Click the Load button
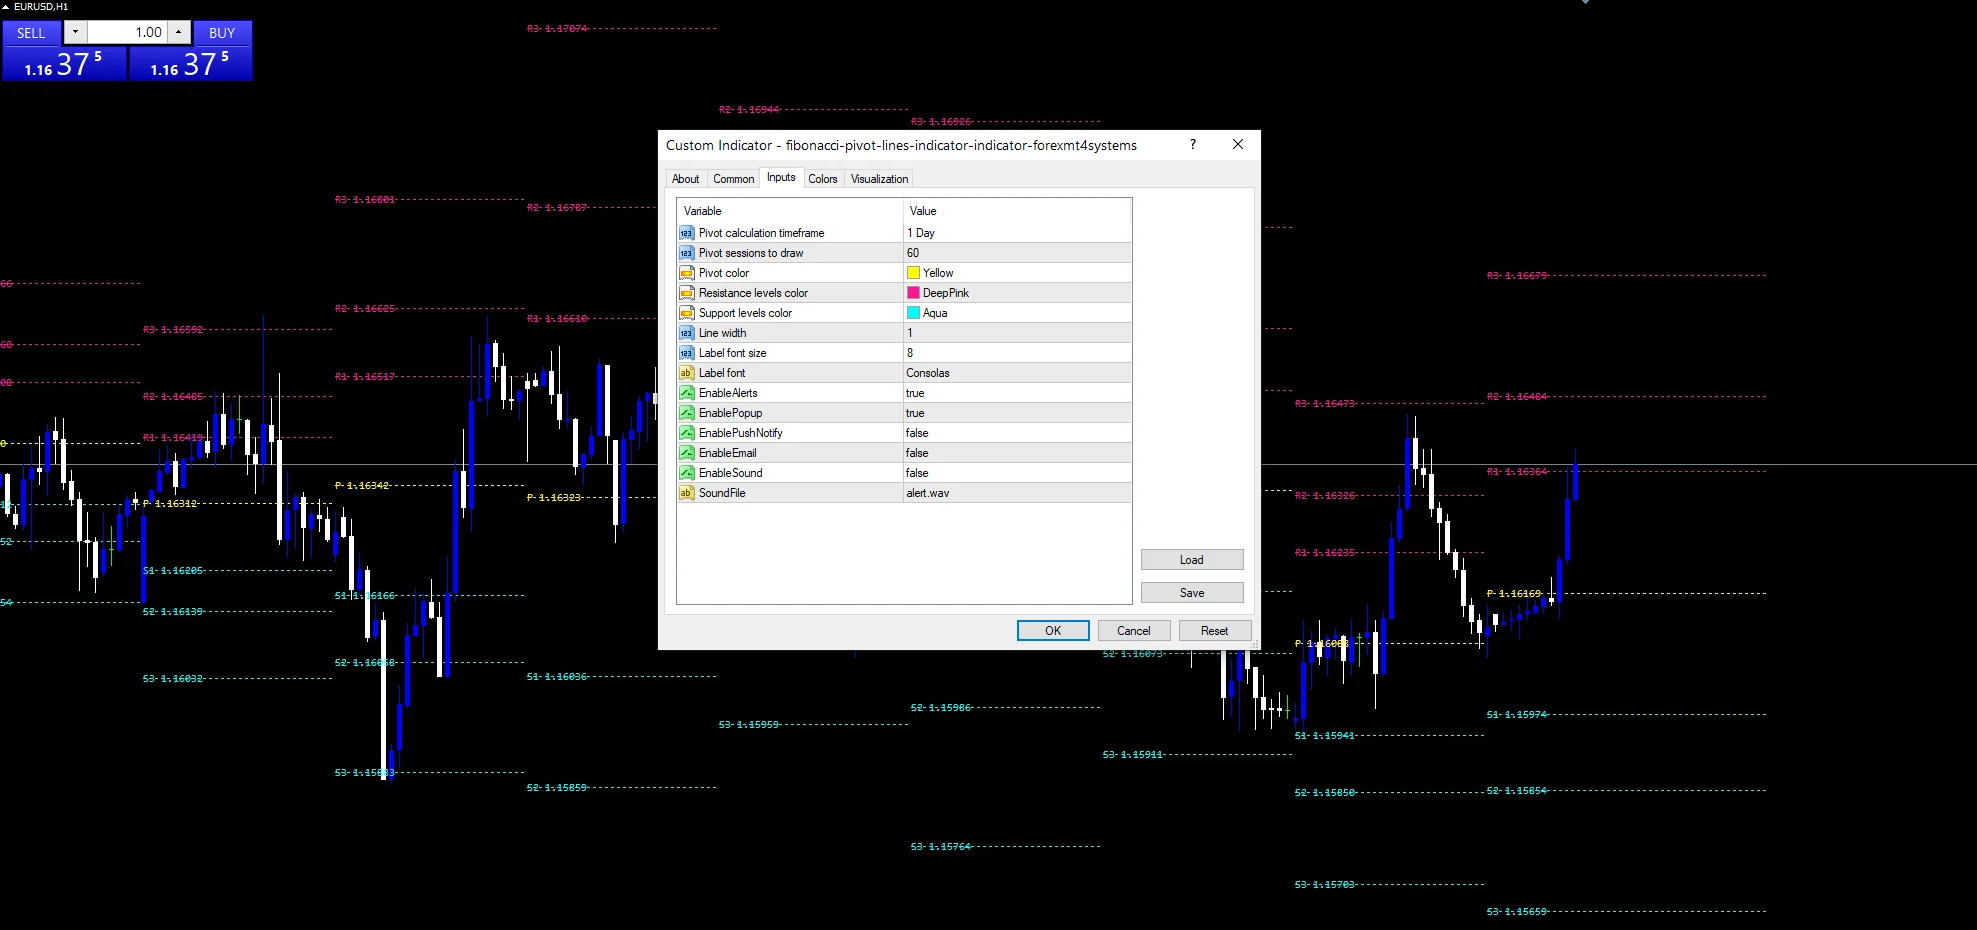Image resolution: width=1977 pixels, height=930 pixels. [1192, 560]
